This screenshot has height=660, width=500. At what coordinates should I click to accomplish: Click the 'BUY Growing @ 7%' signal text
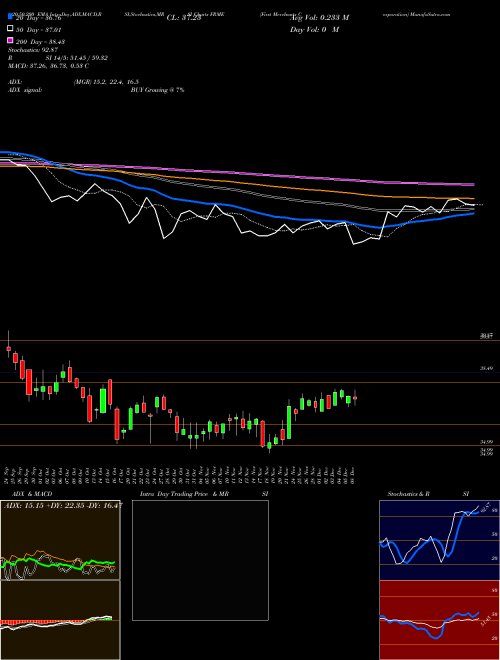click(157, 90)
